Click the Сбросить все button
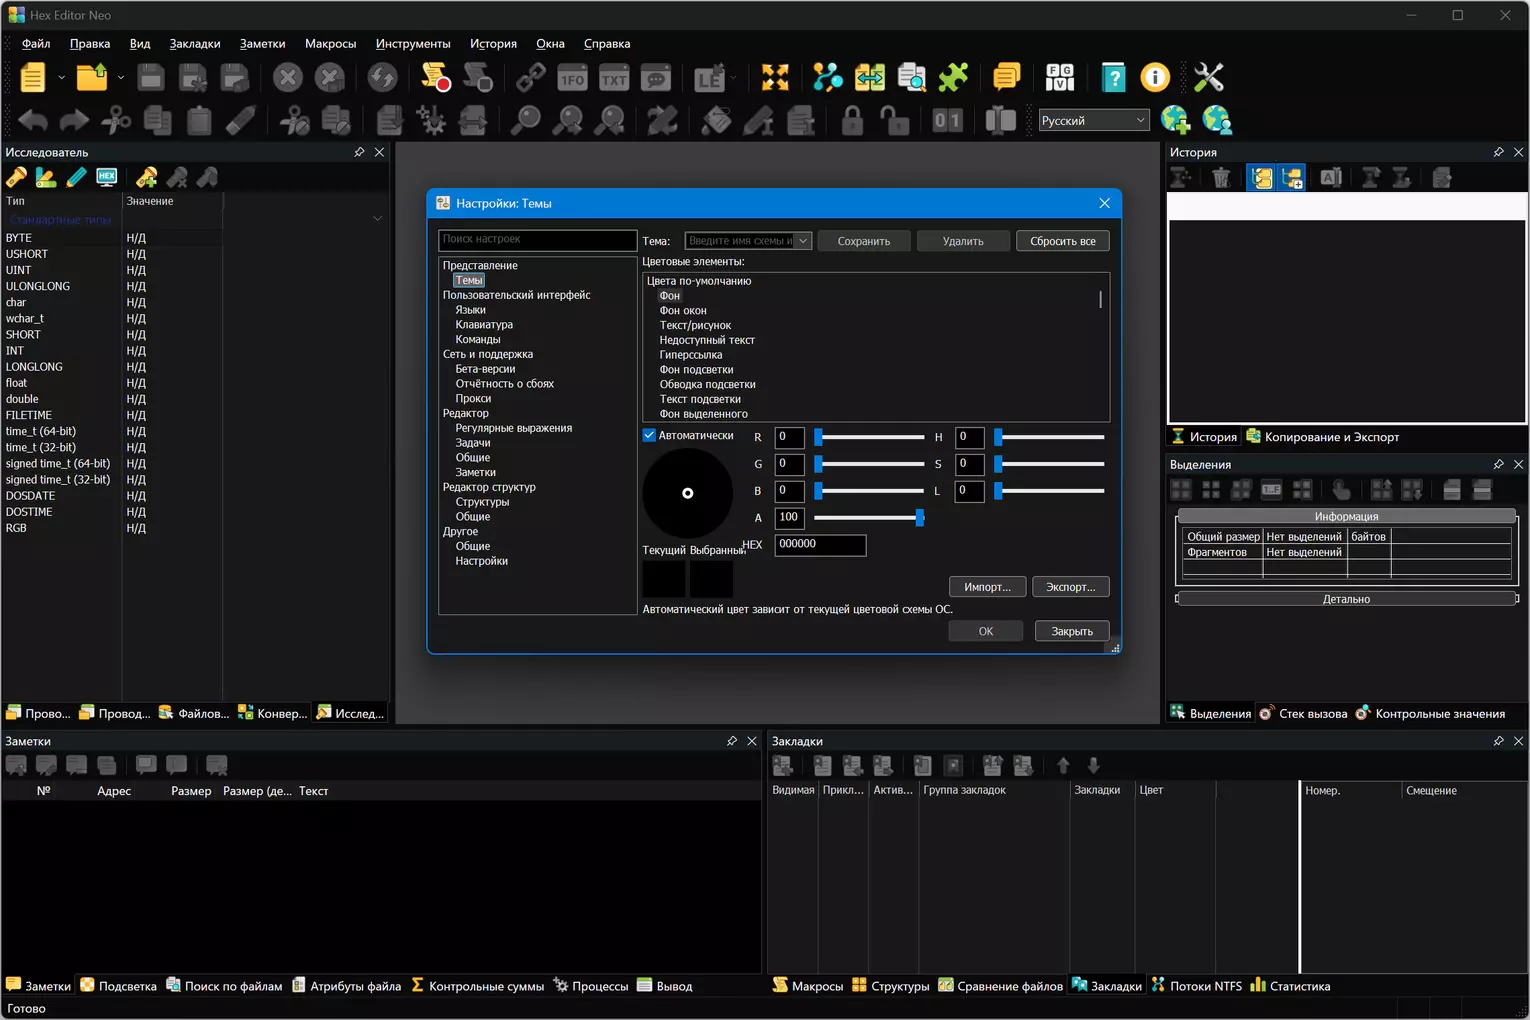The width and height of the screenshot is (1530, 1020). (1063, 241)
